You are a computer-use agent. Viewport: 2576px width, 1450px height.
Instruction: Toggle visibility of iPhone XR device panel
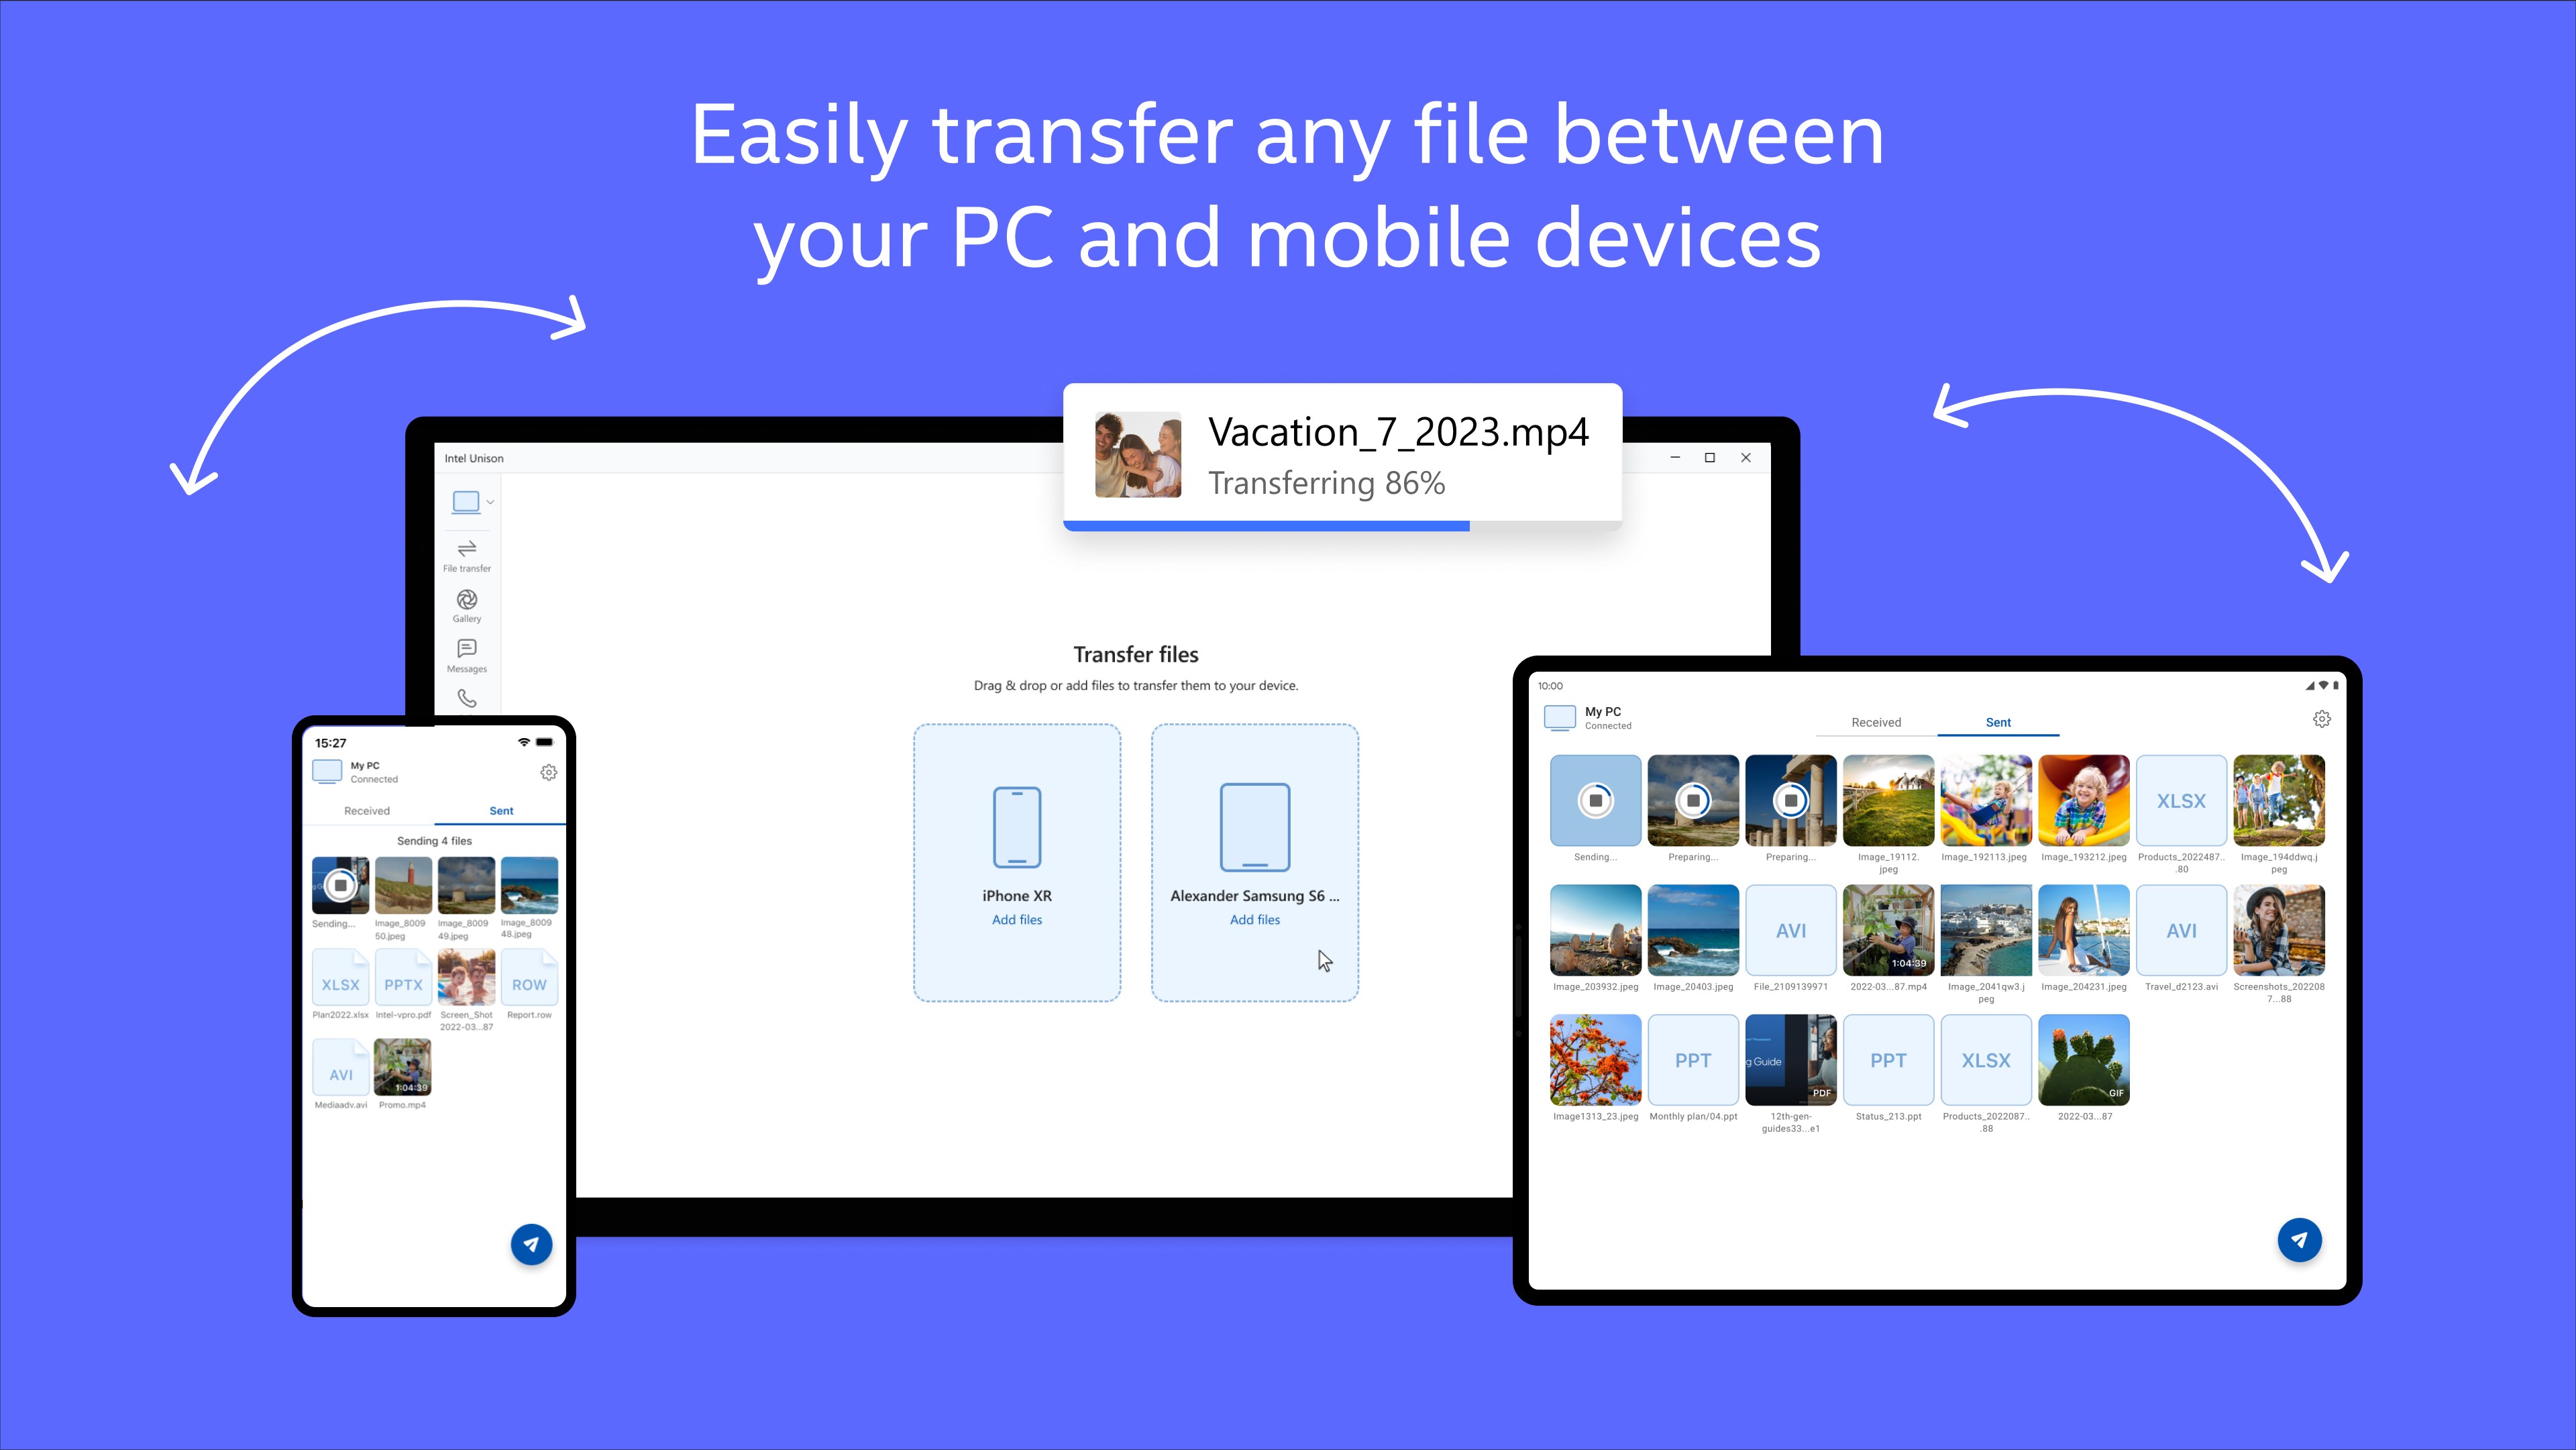click(x=1017, y=862)
